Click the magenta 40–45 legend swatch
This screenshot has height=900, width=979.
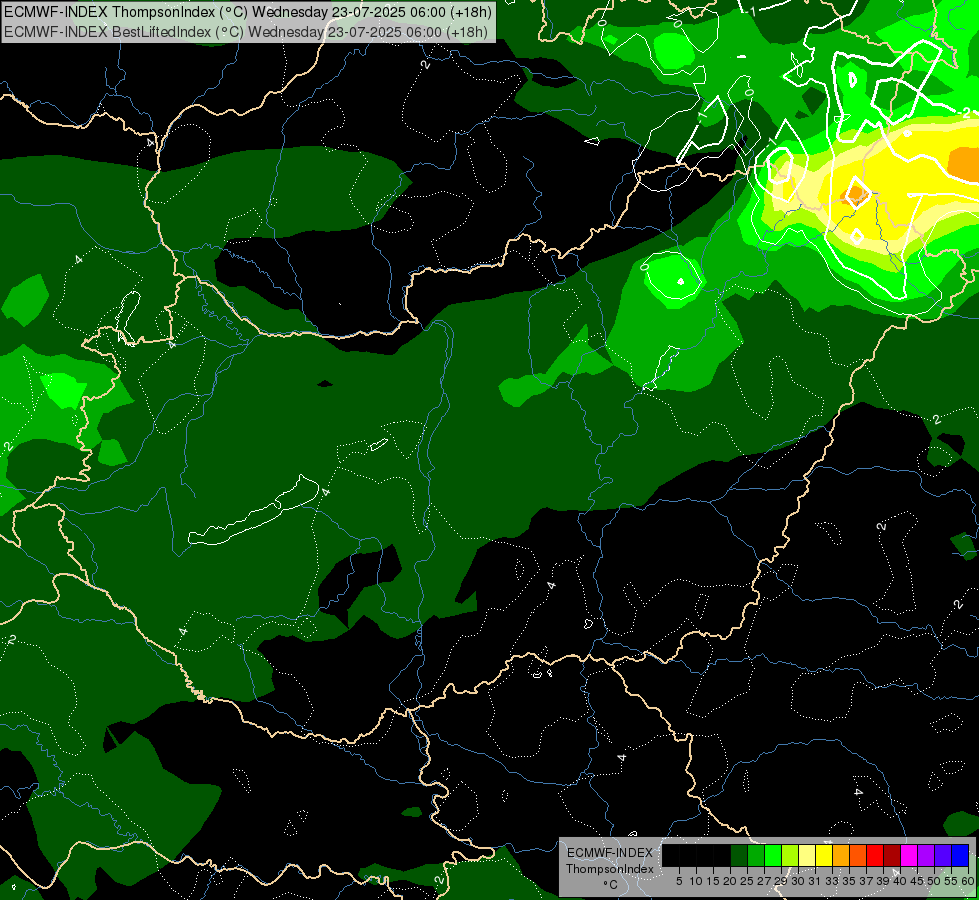pos(909,855)
